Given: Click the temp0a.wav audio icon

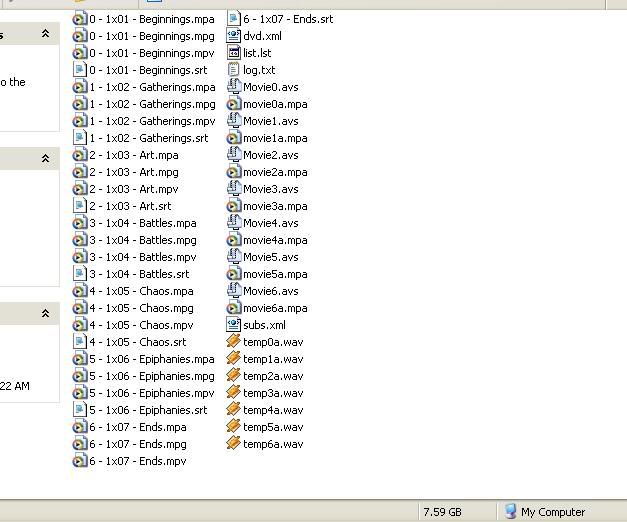Looking at the screenshot, I should tap(234, 342).
